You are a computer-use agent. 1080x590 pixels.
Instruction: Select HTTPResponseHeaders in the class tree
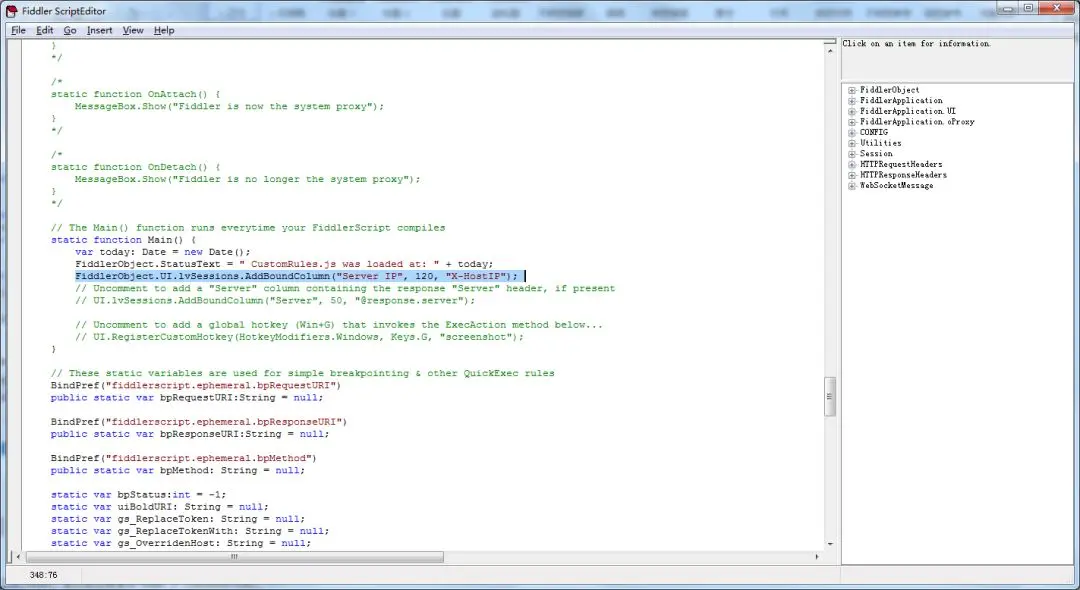click(x=903, y=176)
